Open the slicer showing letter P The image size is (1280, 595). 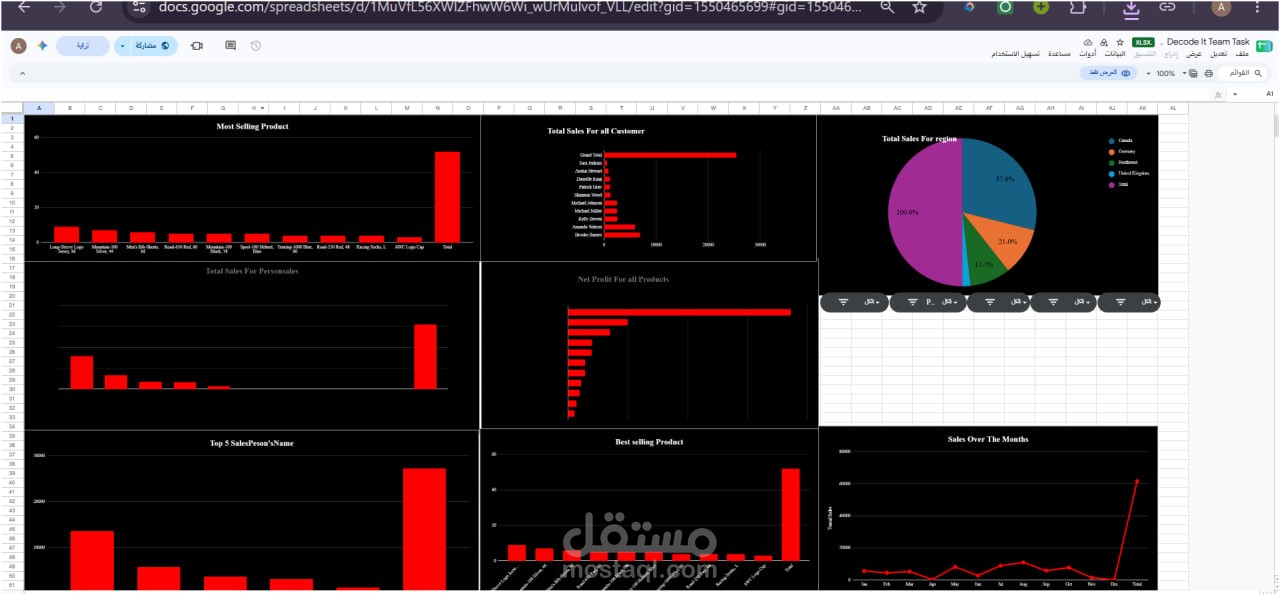(x=926, y=301)
